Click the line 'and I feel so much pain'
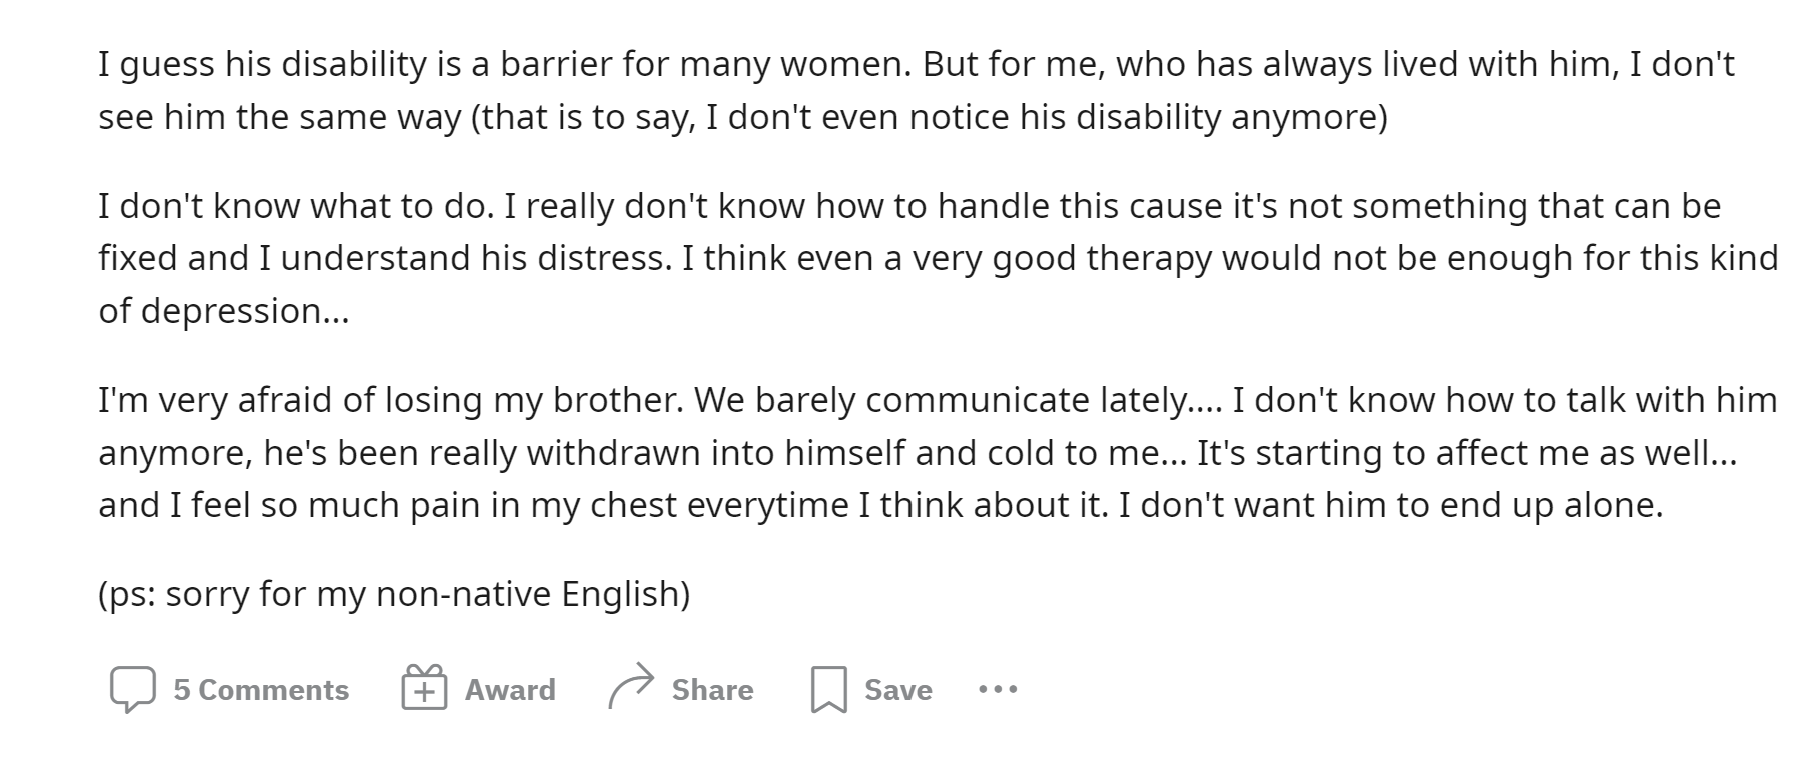The width and height of the screenshot is (1815, 775). 881,505
